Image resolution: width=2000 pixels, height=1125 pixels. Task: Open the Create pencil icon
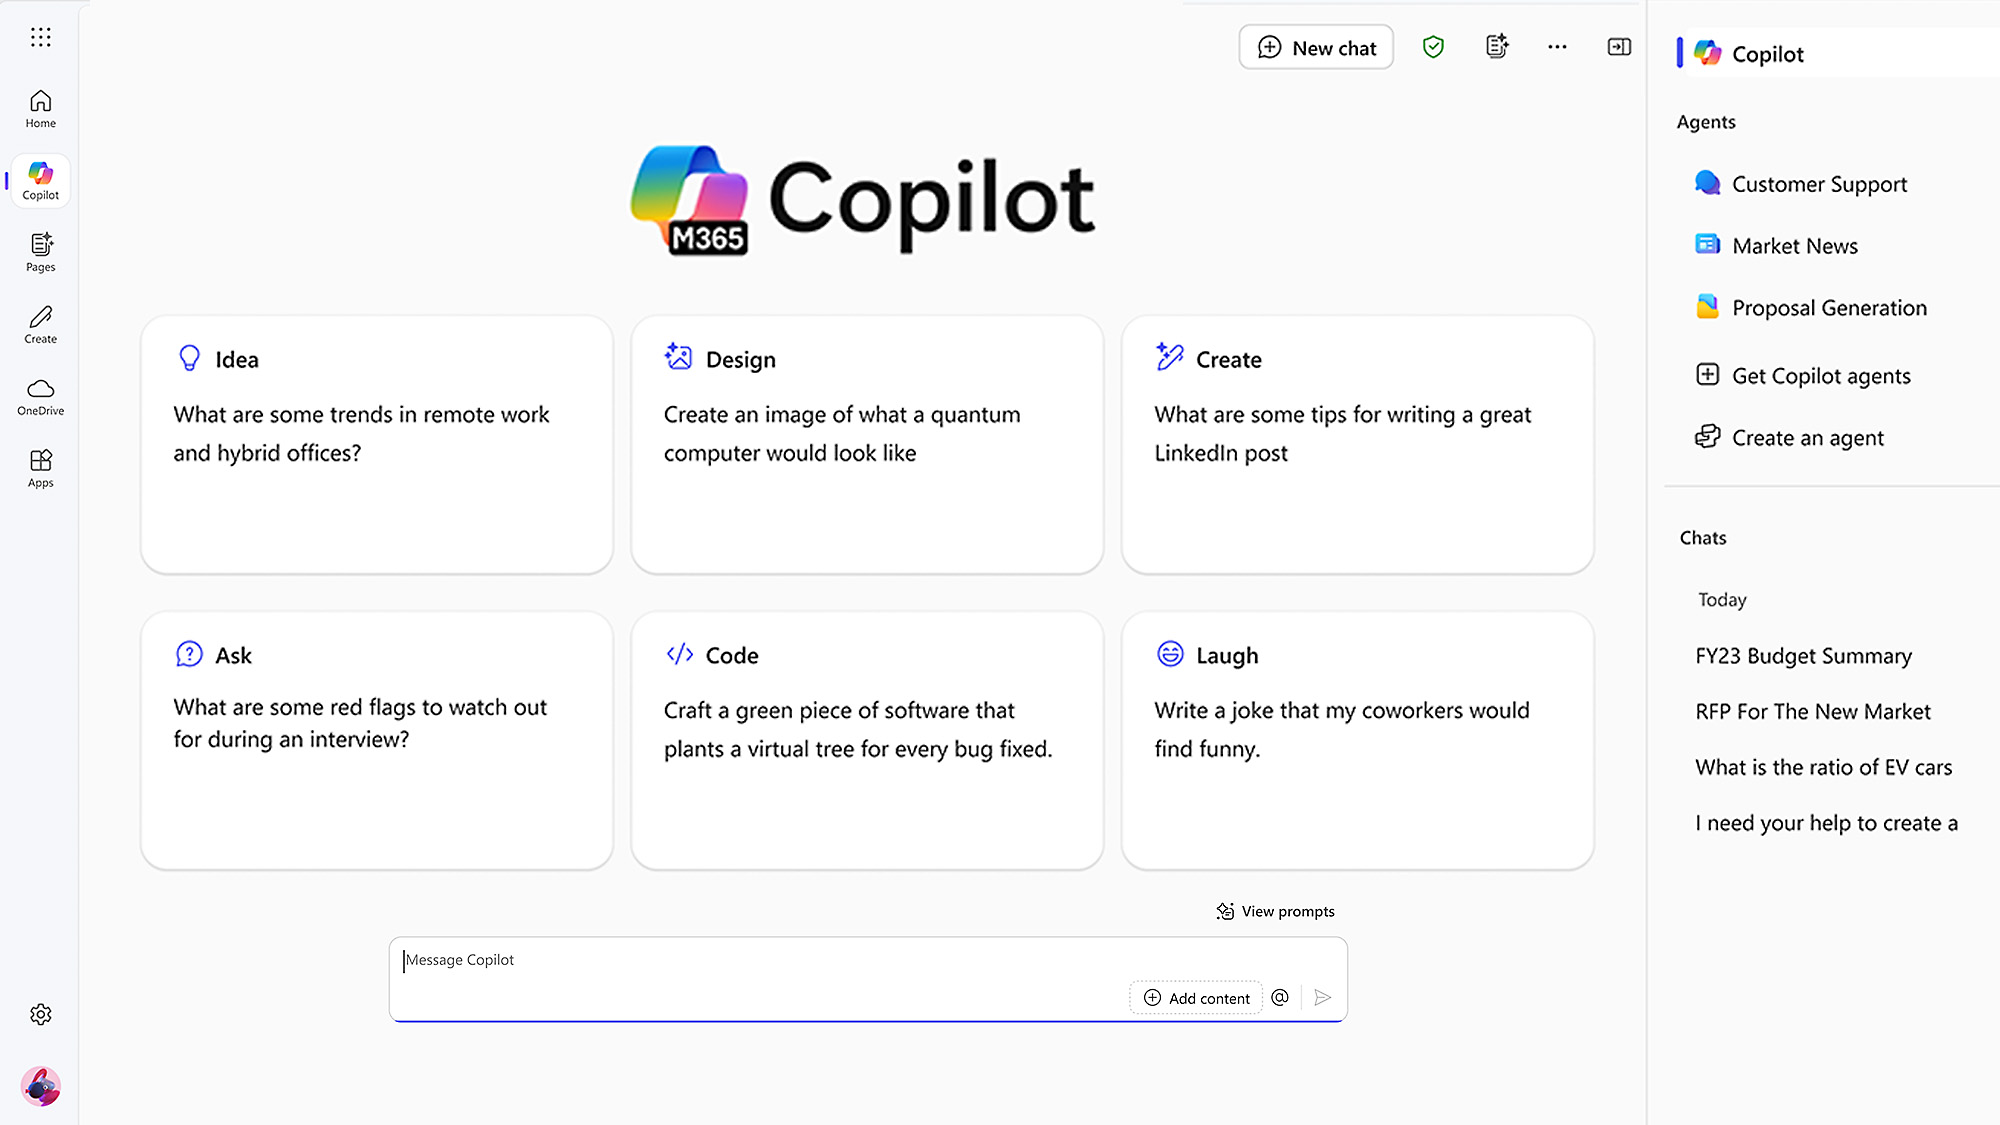click(40, 324)
